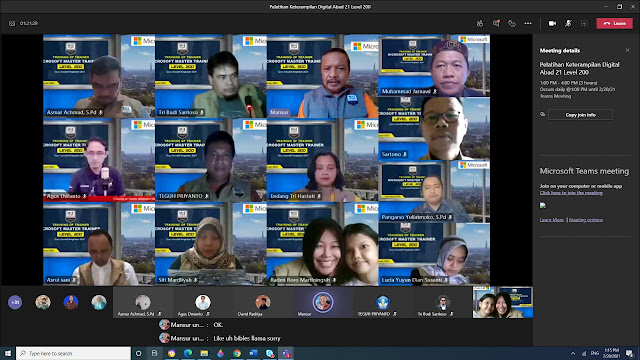Select Tri Budi Santoso's video tile
640x360 pixels.
pyautogui.click(x=211, y=76)
